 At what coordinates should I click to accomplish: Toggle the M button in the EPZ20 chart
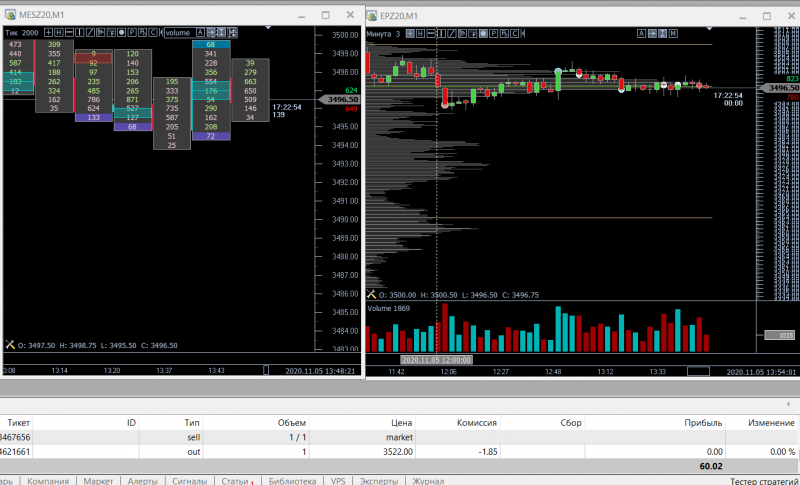[x=673, y=34]
